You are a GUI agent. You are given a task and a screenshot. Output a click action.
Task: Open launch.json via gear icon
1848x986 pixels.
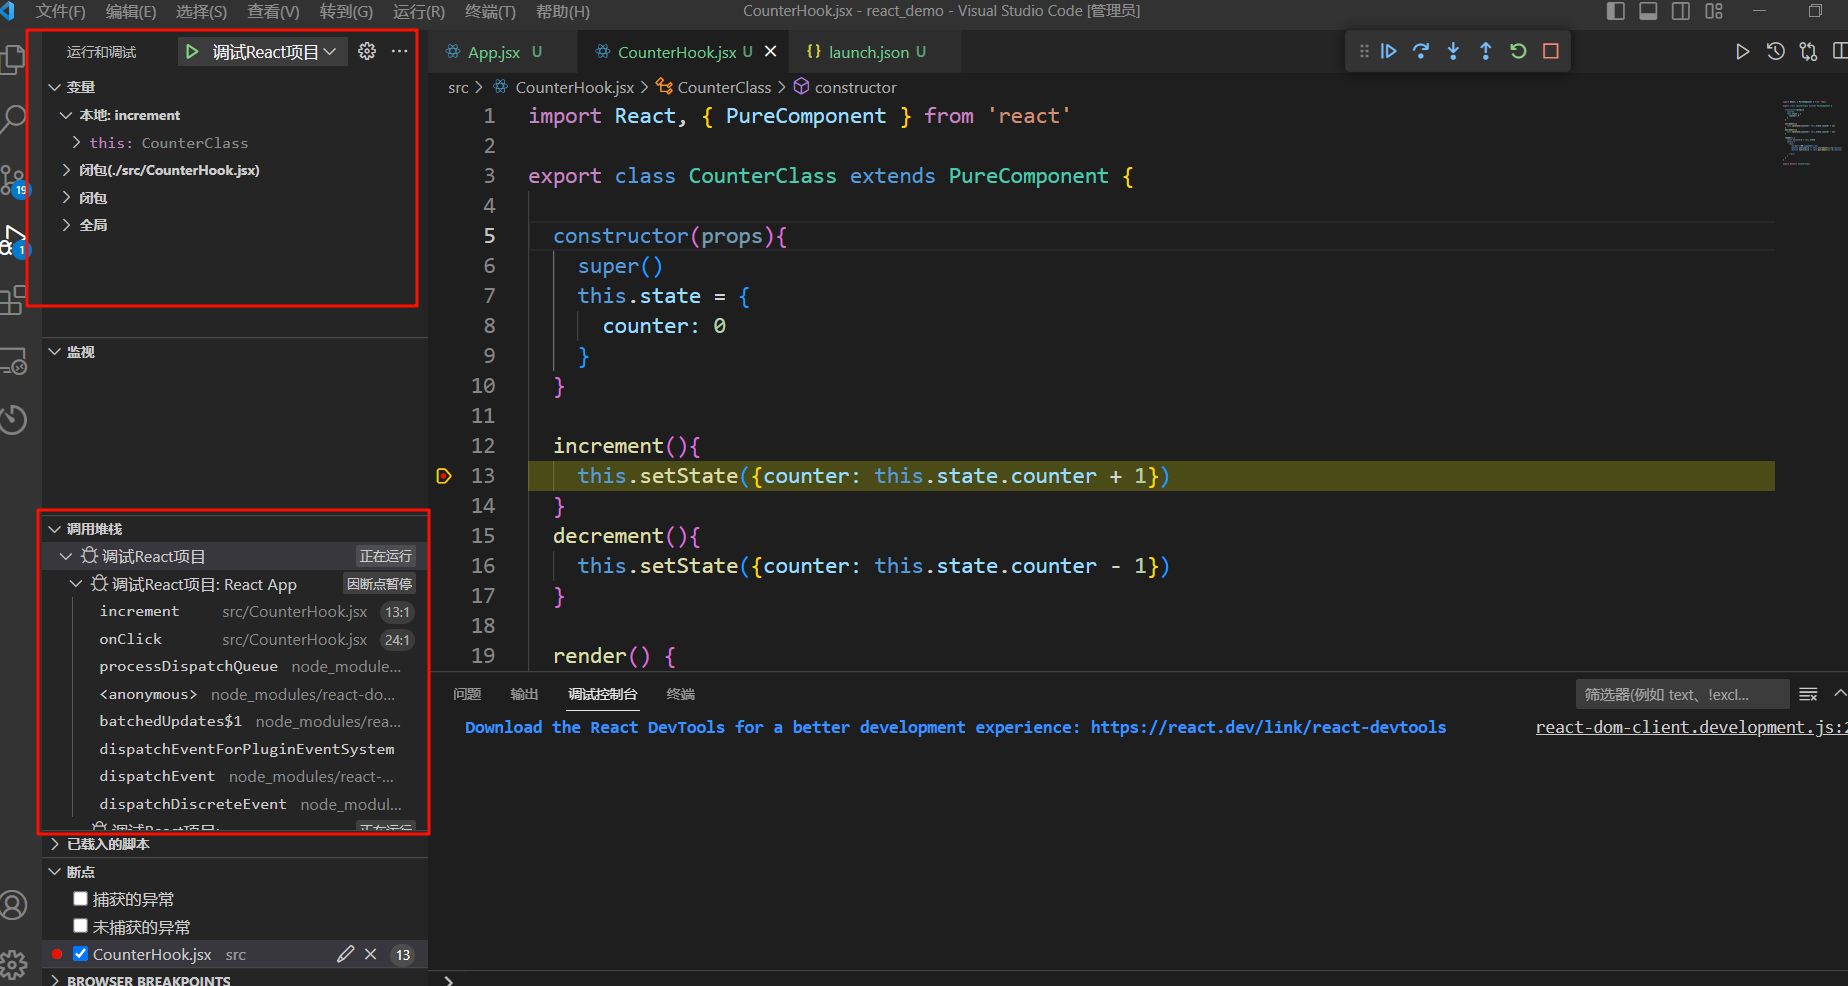pyautogui.click(x=367, y=52)
